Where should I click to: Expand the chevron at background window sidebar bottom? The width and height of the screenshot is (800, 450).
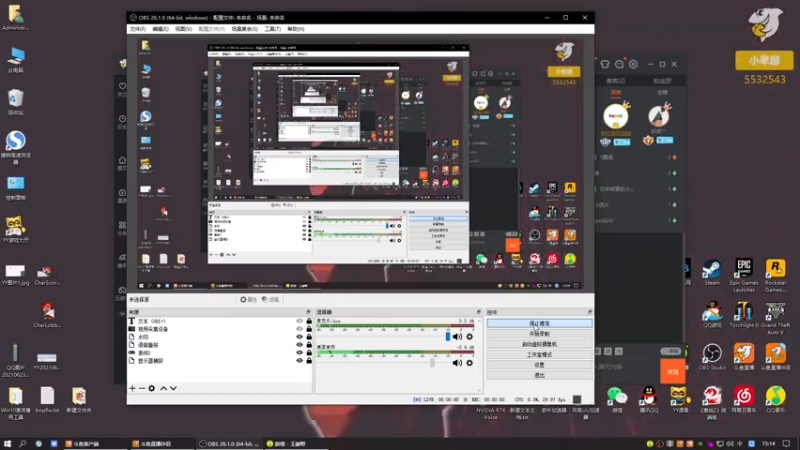click(x=122, y=314)
